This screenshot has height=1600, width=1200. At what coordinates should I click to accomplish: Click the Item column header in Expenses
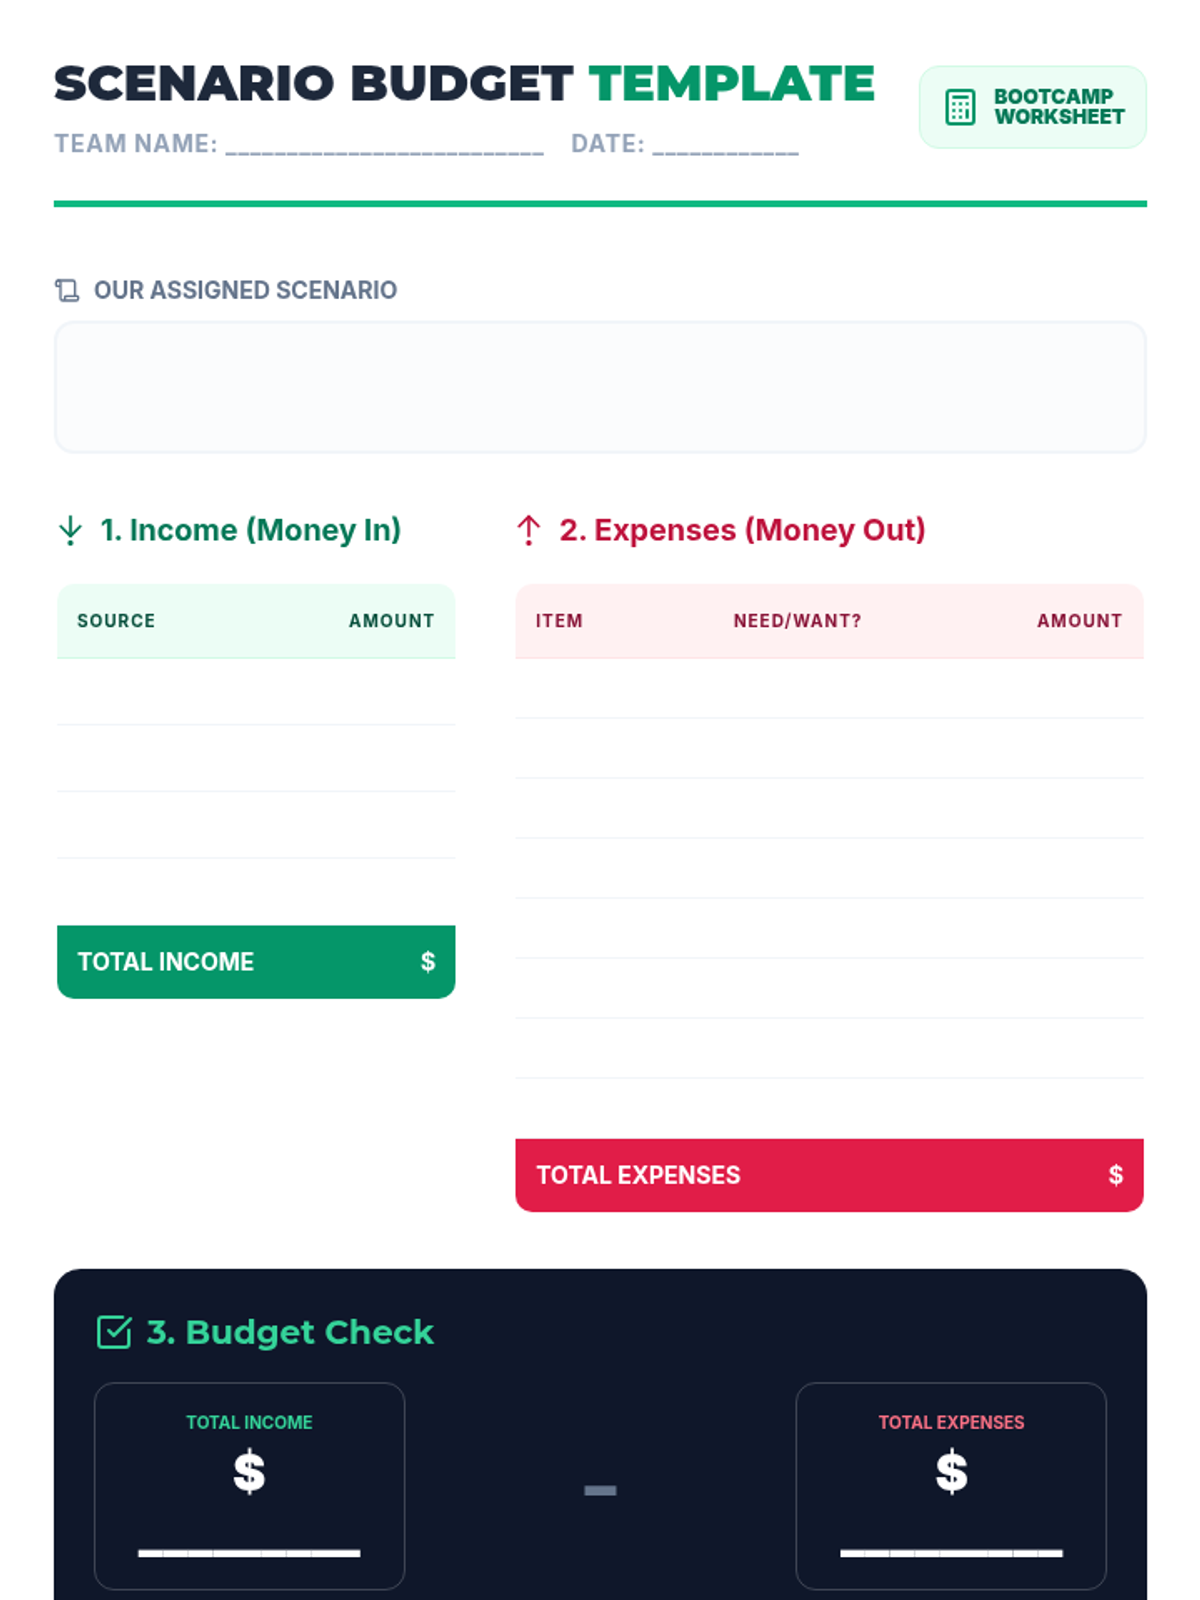click(559, 621)
